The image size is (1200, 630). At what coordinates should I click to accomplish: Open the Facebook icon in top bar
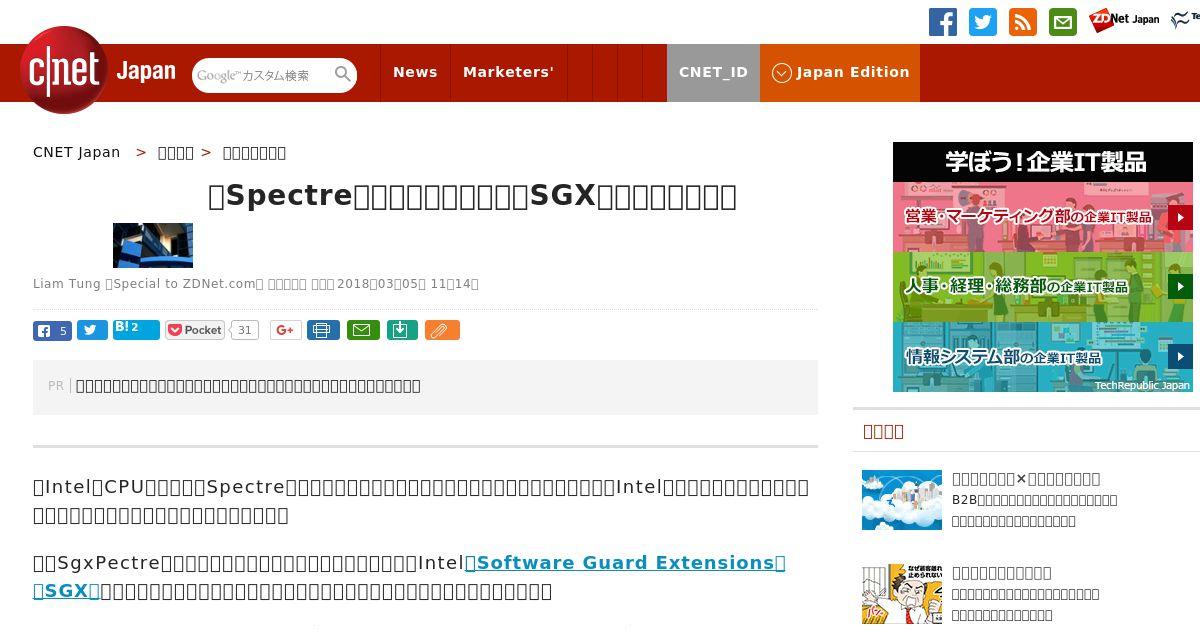943,22
